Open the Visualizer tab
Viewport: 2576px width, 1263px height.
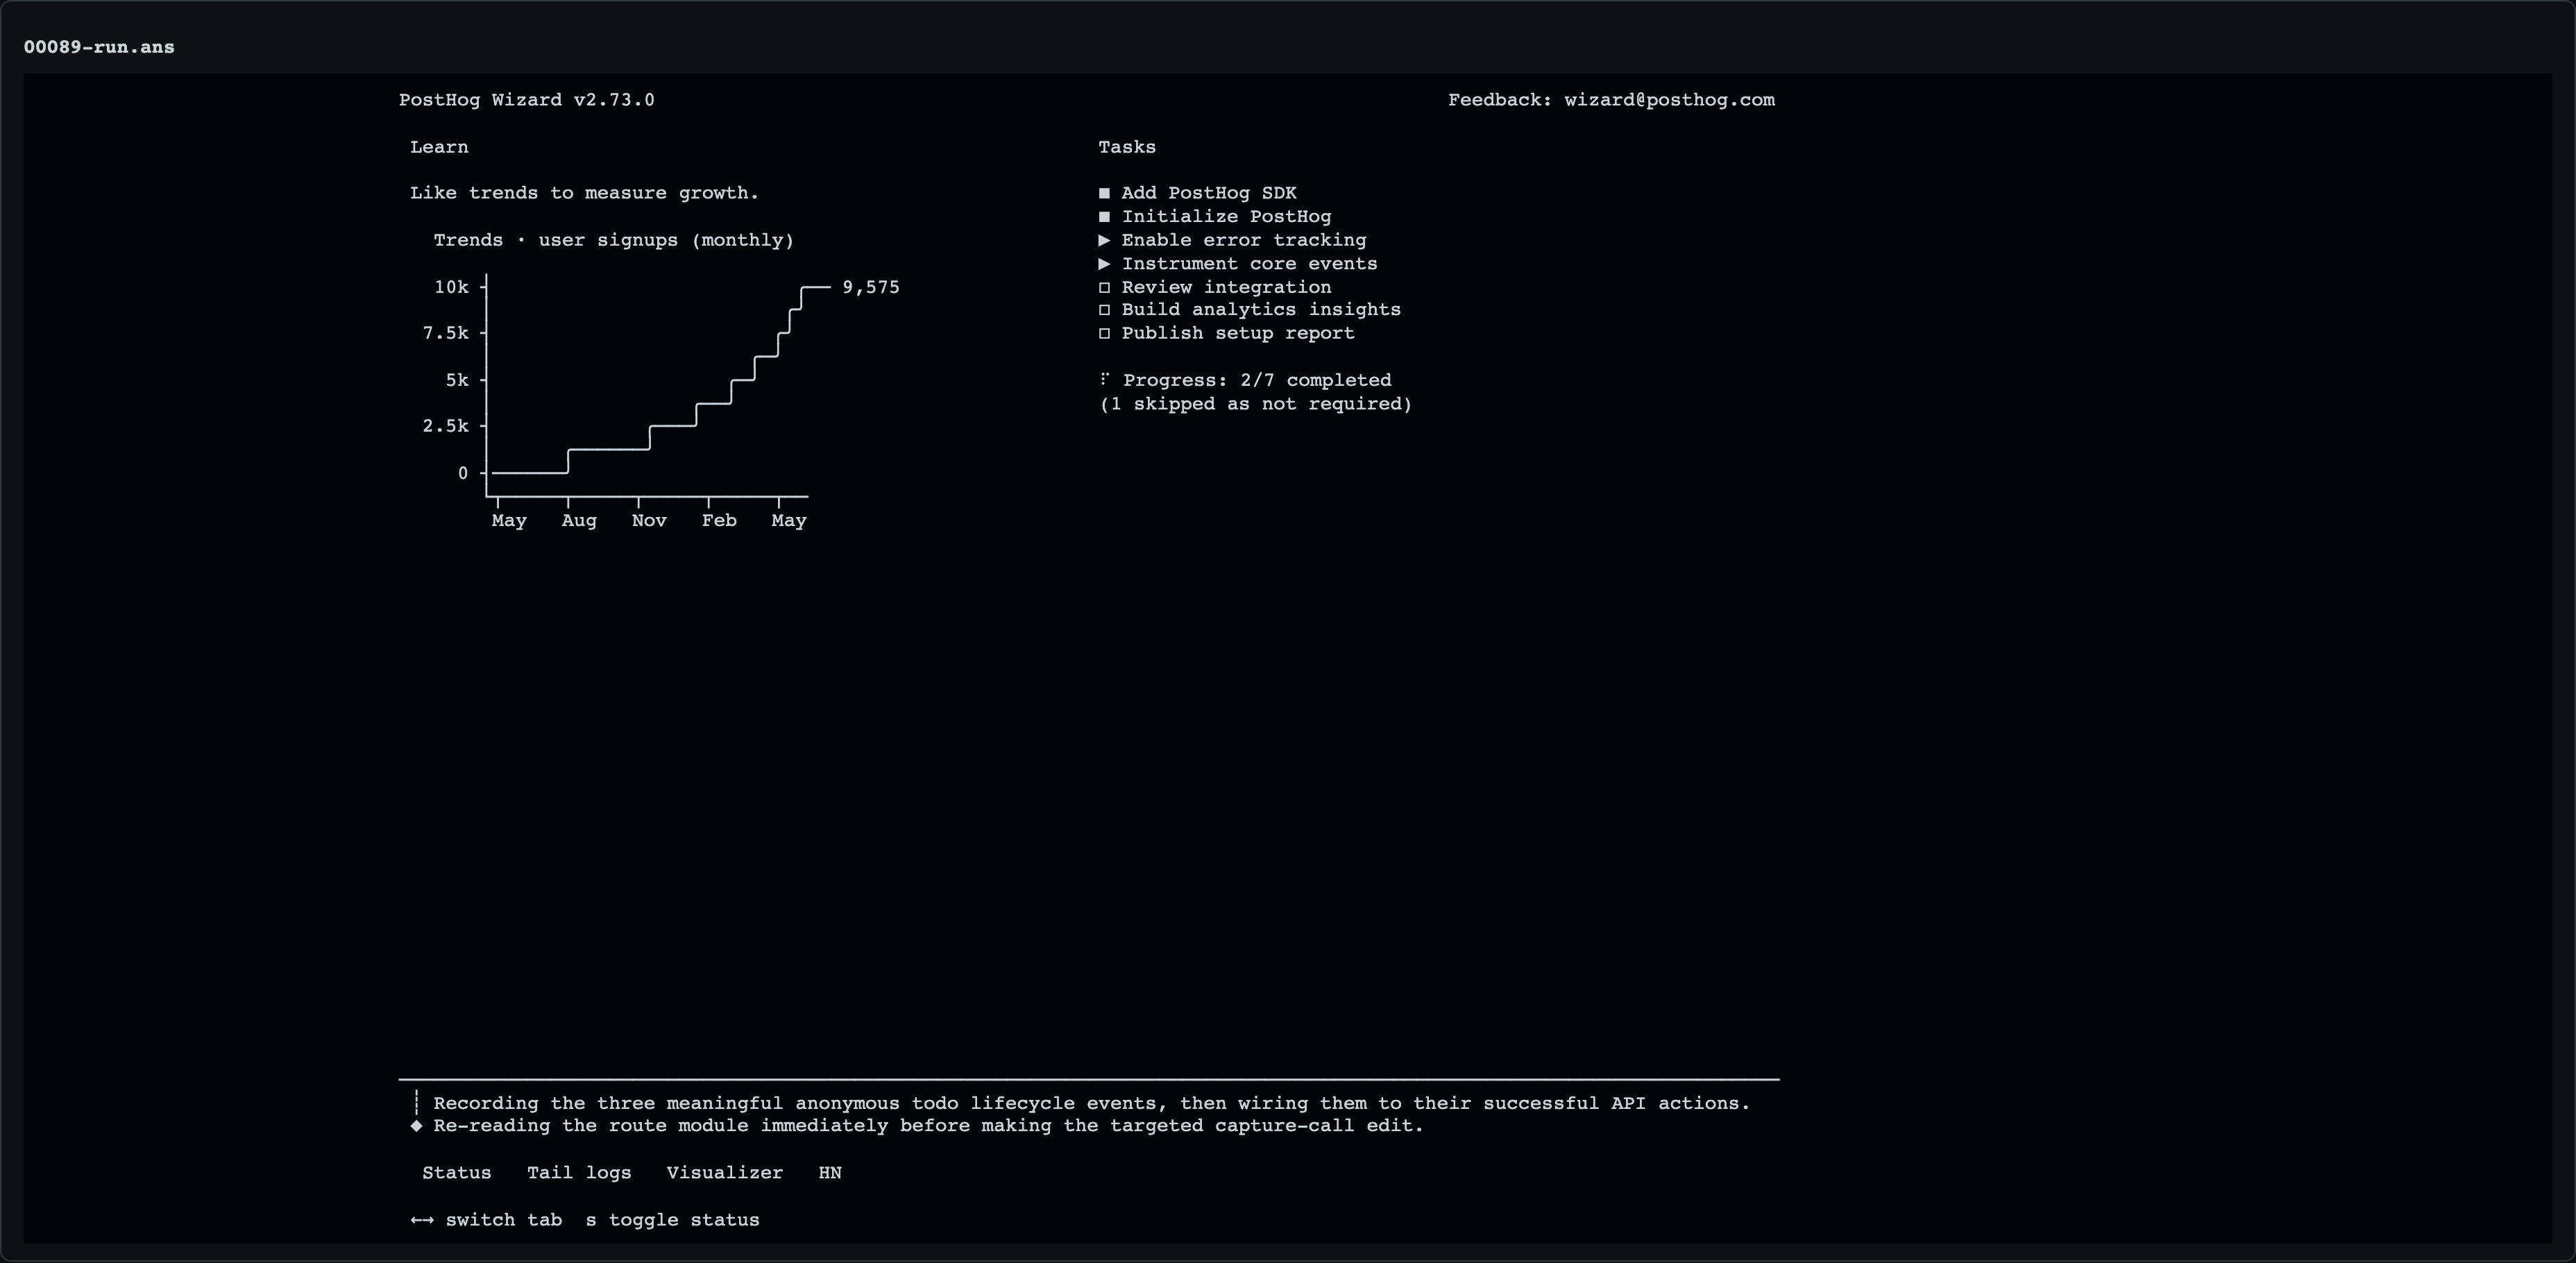(x=725, y=1173)
